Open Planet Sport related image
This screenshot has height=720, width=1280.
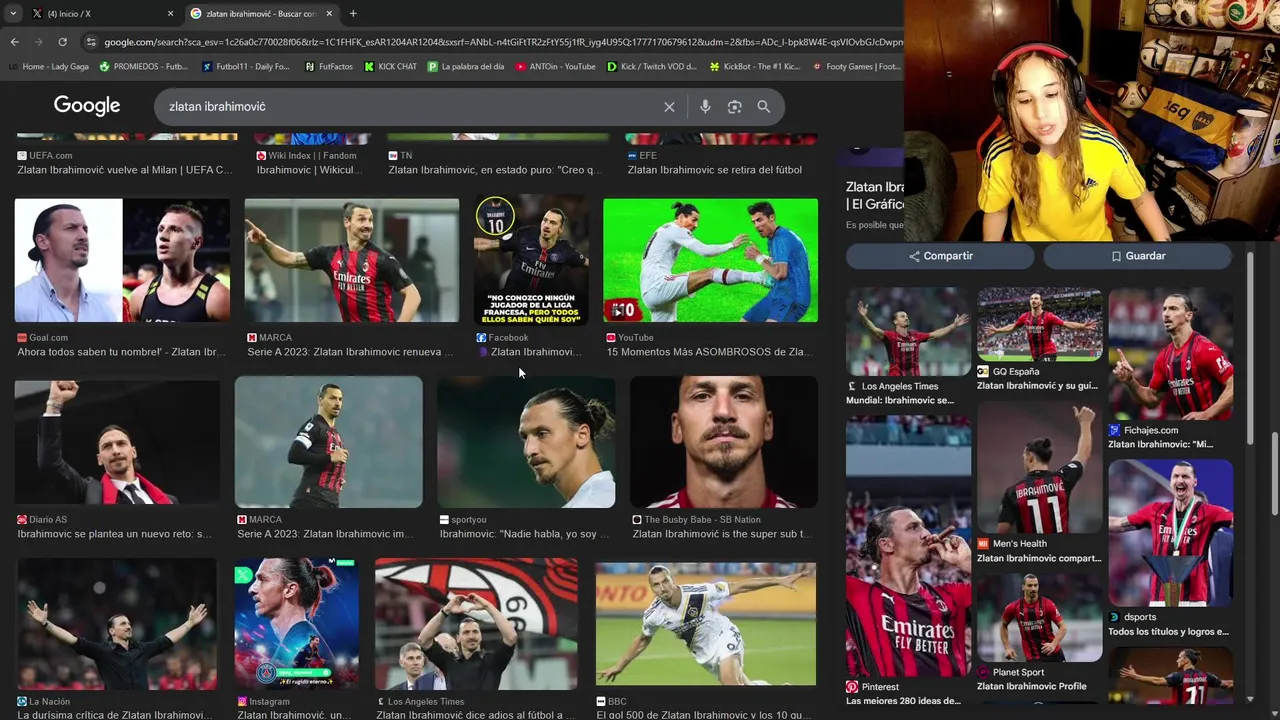pyautogui.click(x=1040, y=617)
